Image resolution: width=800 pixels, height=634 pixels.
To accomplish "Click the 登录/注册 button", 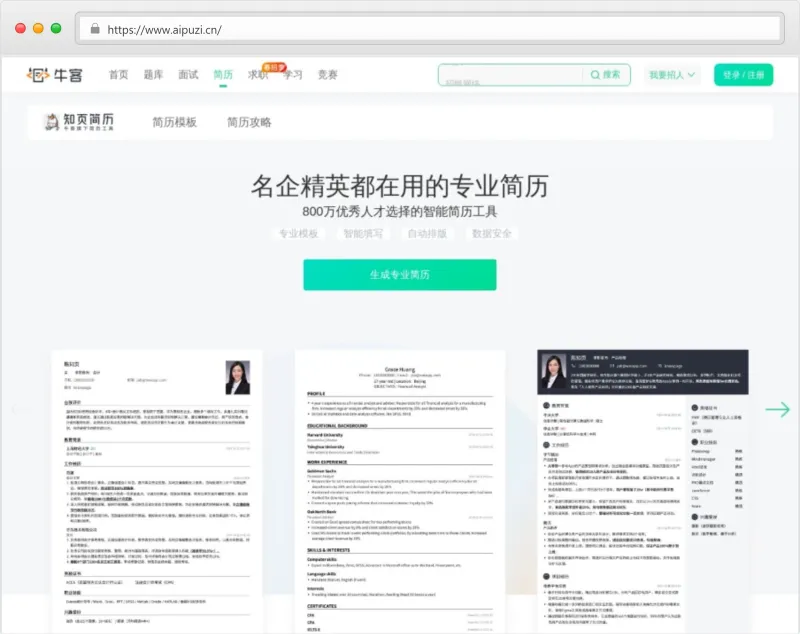I will tap(743, 75).
